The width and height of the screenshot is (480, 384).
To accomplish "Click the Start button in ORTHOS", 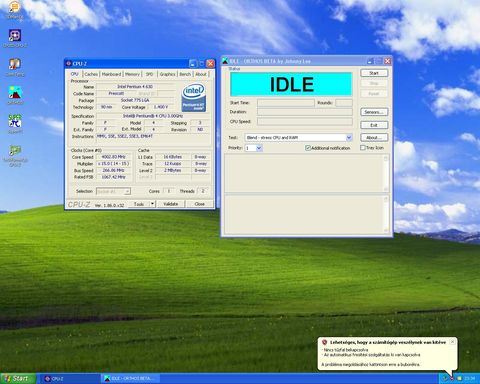I will pos(374,73).
